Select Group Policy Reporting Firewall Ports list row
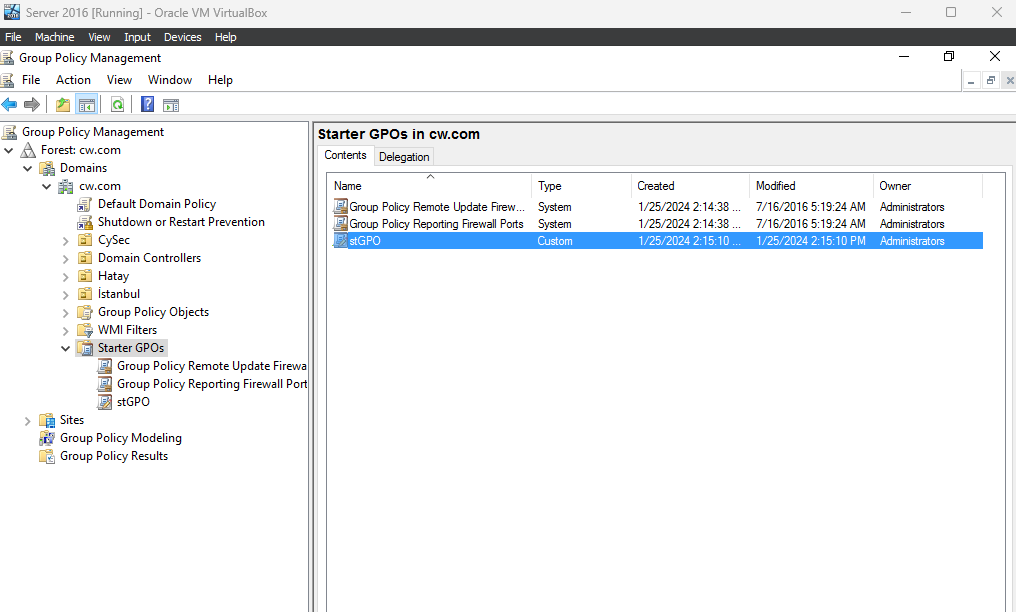 tap(657, 224)
